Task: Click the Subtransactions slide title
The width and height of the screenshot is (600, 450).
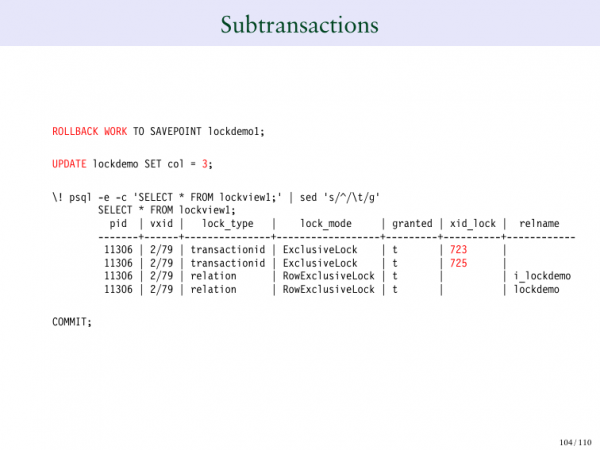Action: click(x=300, y=21)
